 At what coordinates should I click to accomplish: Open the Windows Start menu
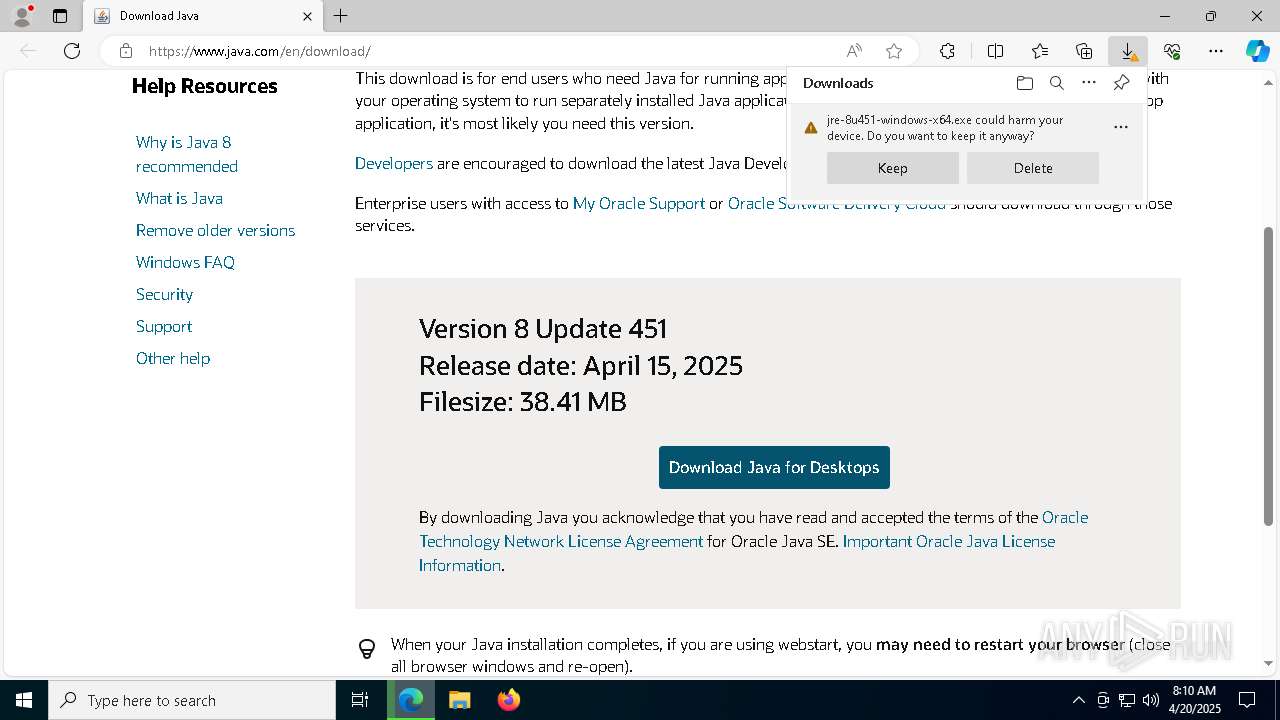click(24, 700)
